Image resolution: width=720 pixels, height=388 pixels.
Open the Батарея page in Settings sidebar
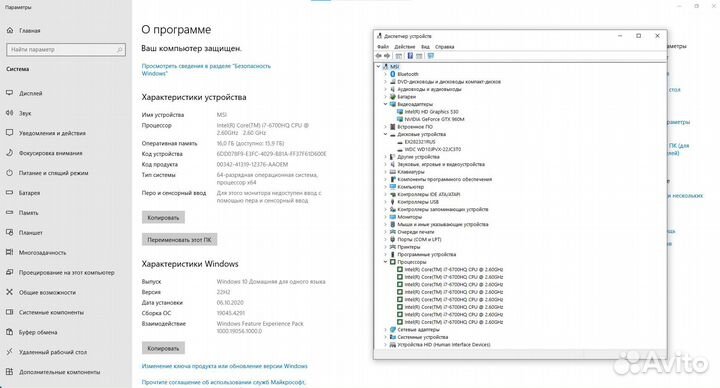(x=29, y=193)
